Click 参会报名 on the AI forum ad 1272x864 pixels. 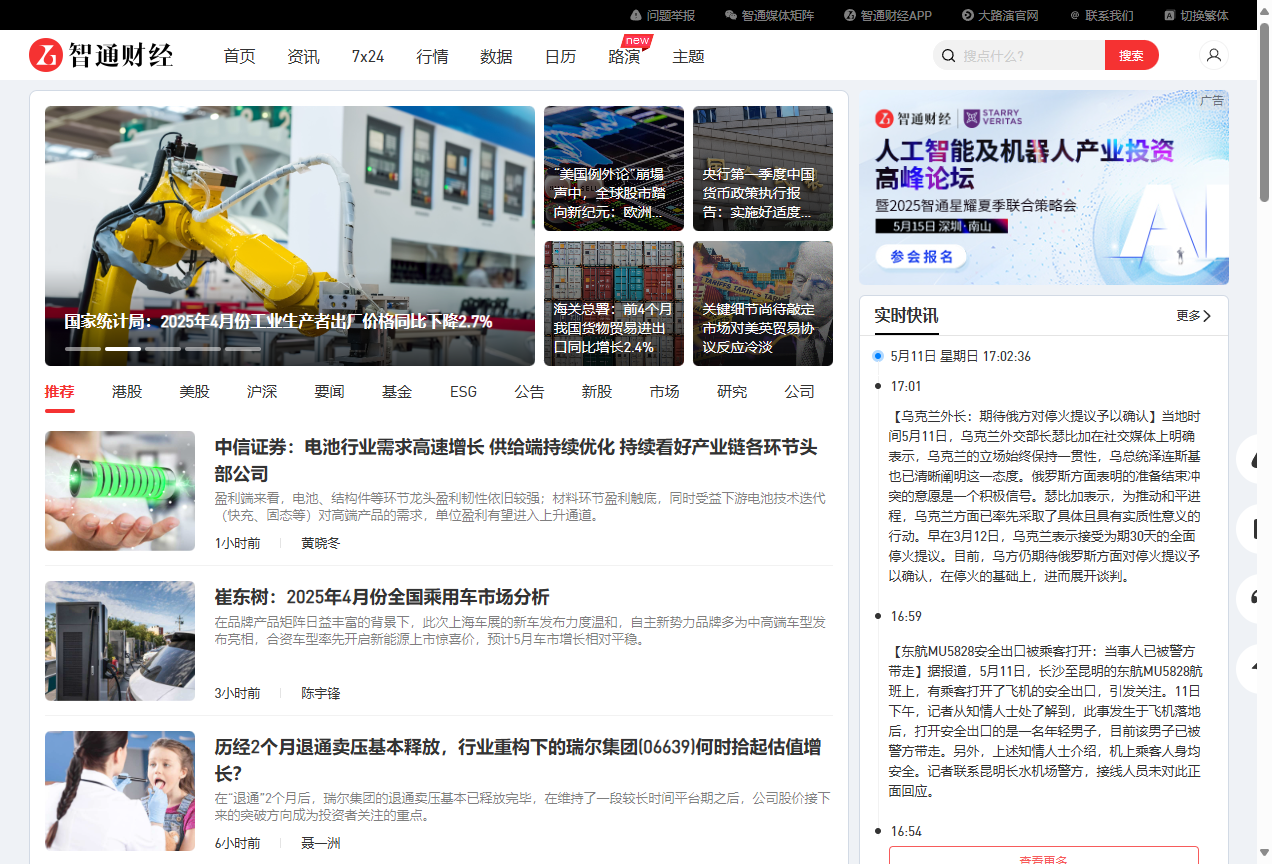(922, 257)
